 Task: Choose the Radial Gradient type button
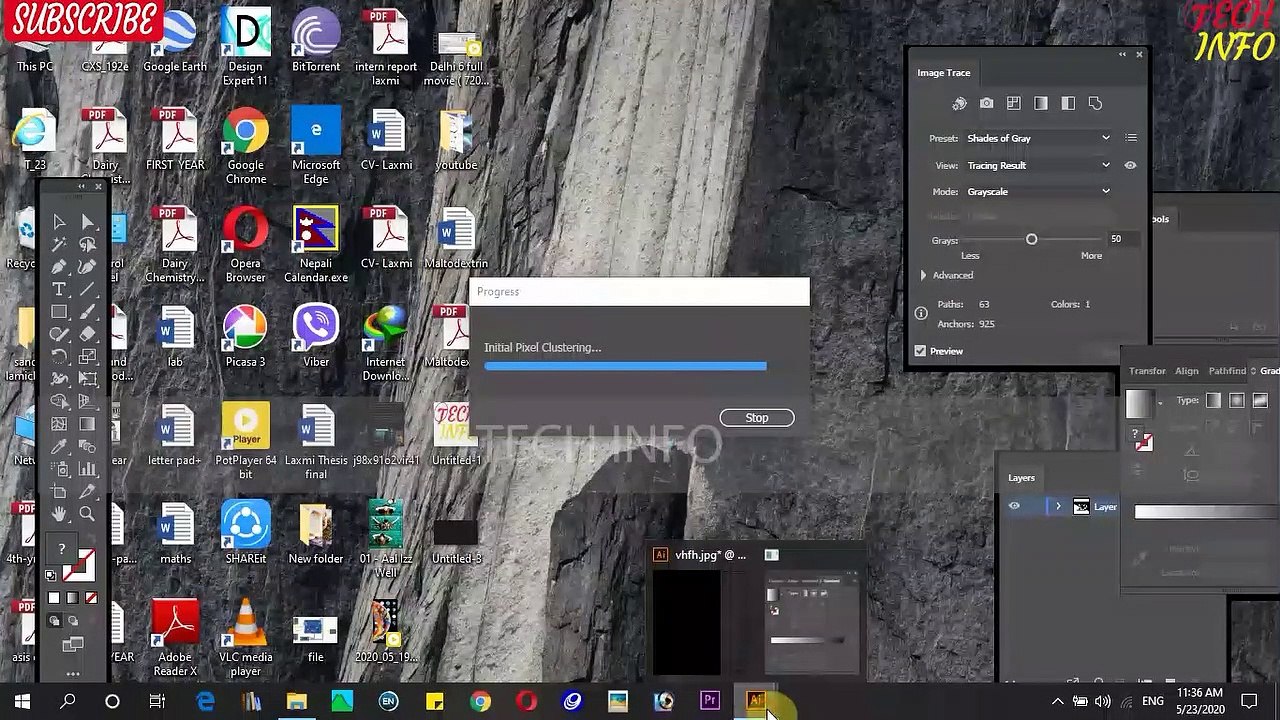pyautogui.click(x=1237, y=401)
